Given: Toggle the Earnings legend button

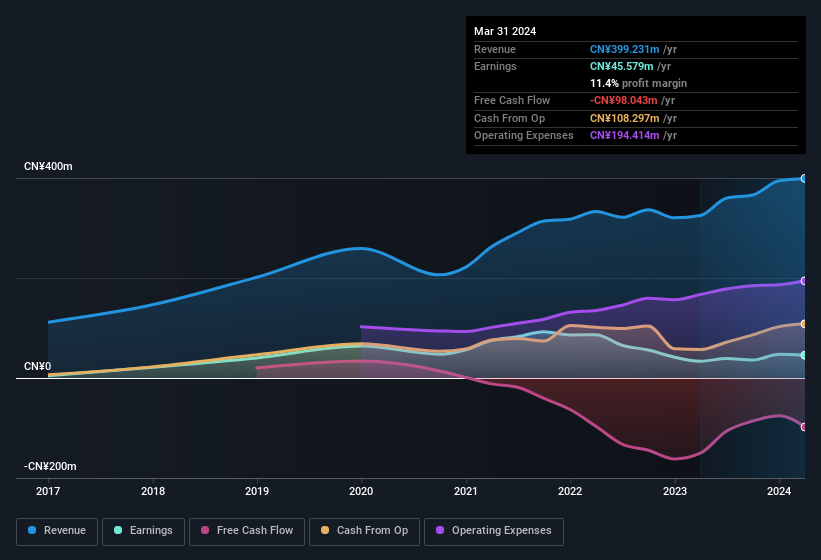Looking at the screenshot, I should tap(143, 531).
